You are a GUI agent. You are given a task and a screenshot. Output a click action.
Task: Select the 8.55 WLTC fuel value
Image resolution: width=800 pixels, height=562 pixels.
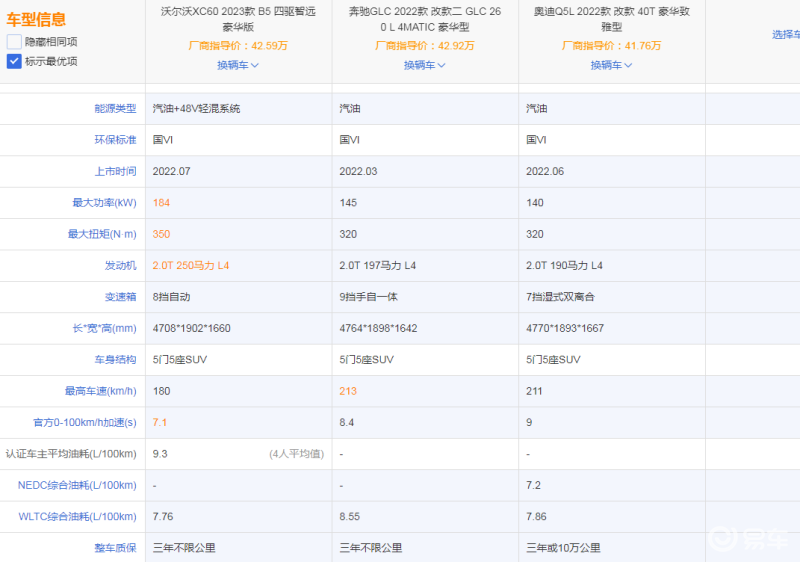pos(349,517)
